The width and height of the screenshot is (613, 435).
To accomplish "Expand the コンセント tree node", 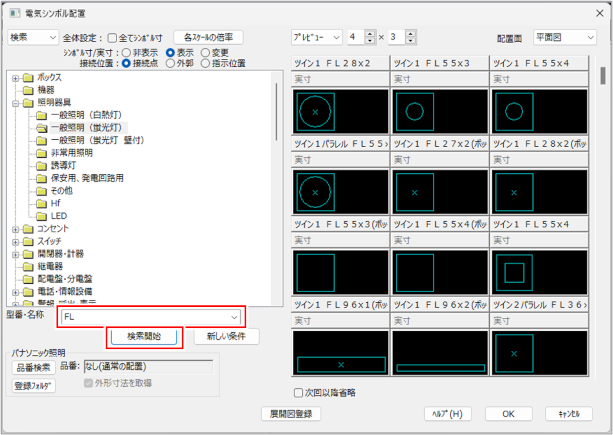I will [15, 228].
